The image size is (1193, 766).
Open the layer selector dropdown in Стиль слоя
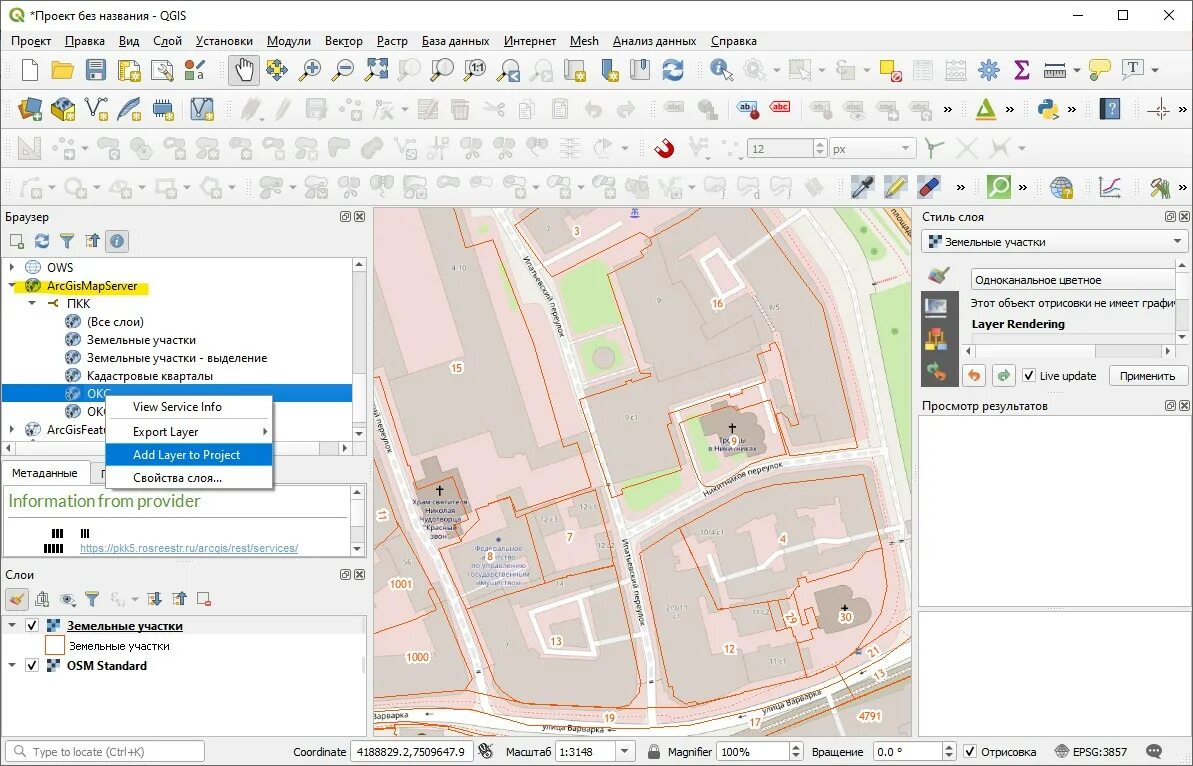coord(1055,242)
